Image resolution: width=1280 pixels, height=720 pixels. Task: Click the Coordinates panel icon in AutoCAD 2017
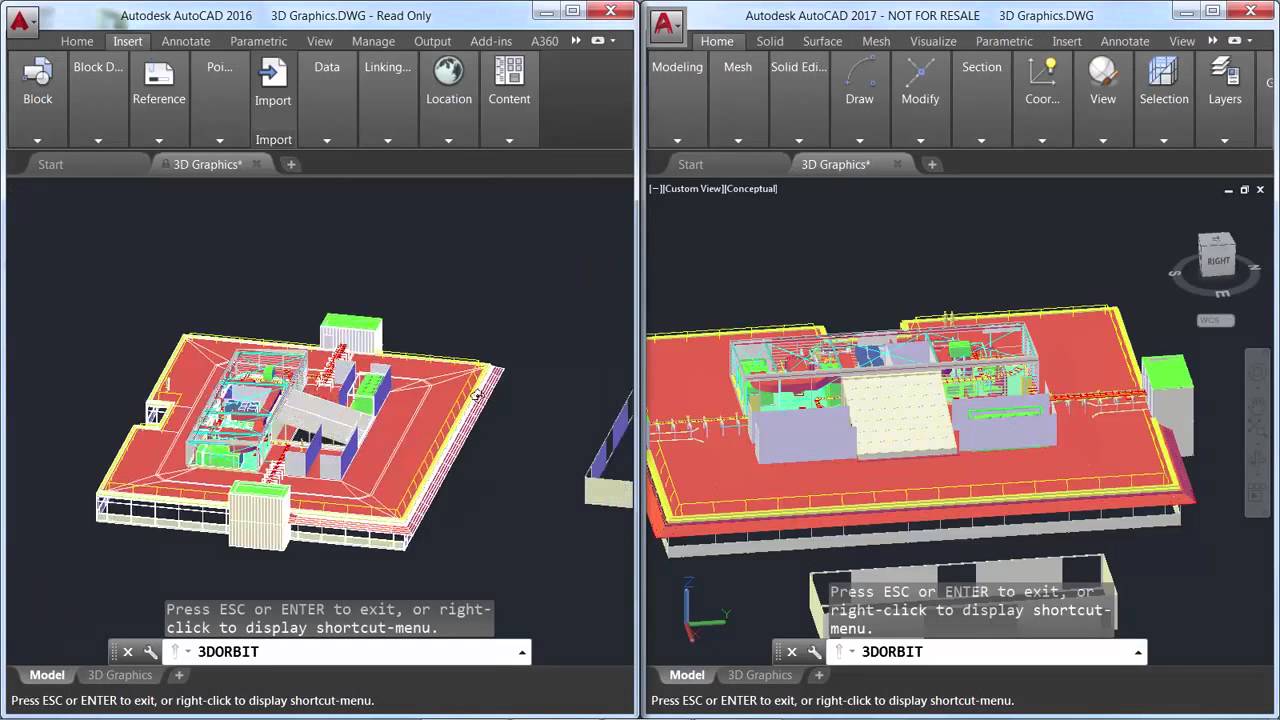(1042, 72)
